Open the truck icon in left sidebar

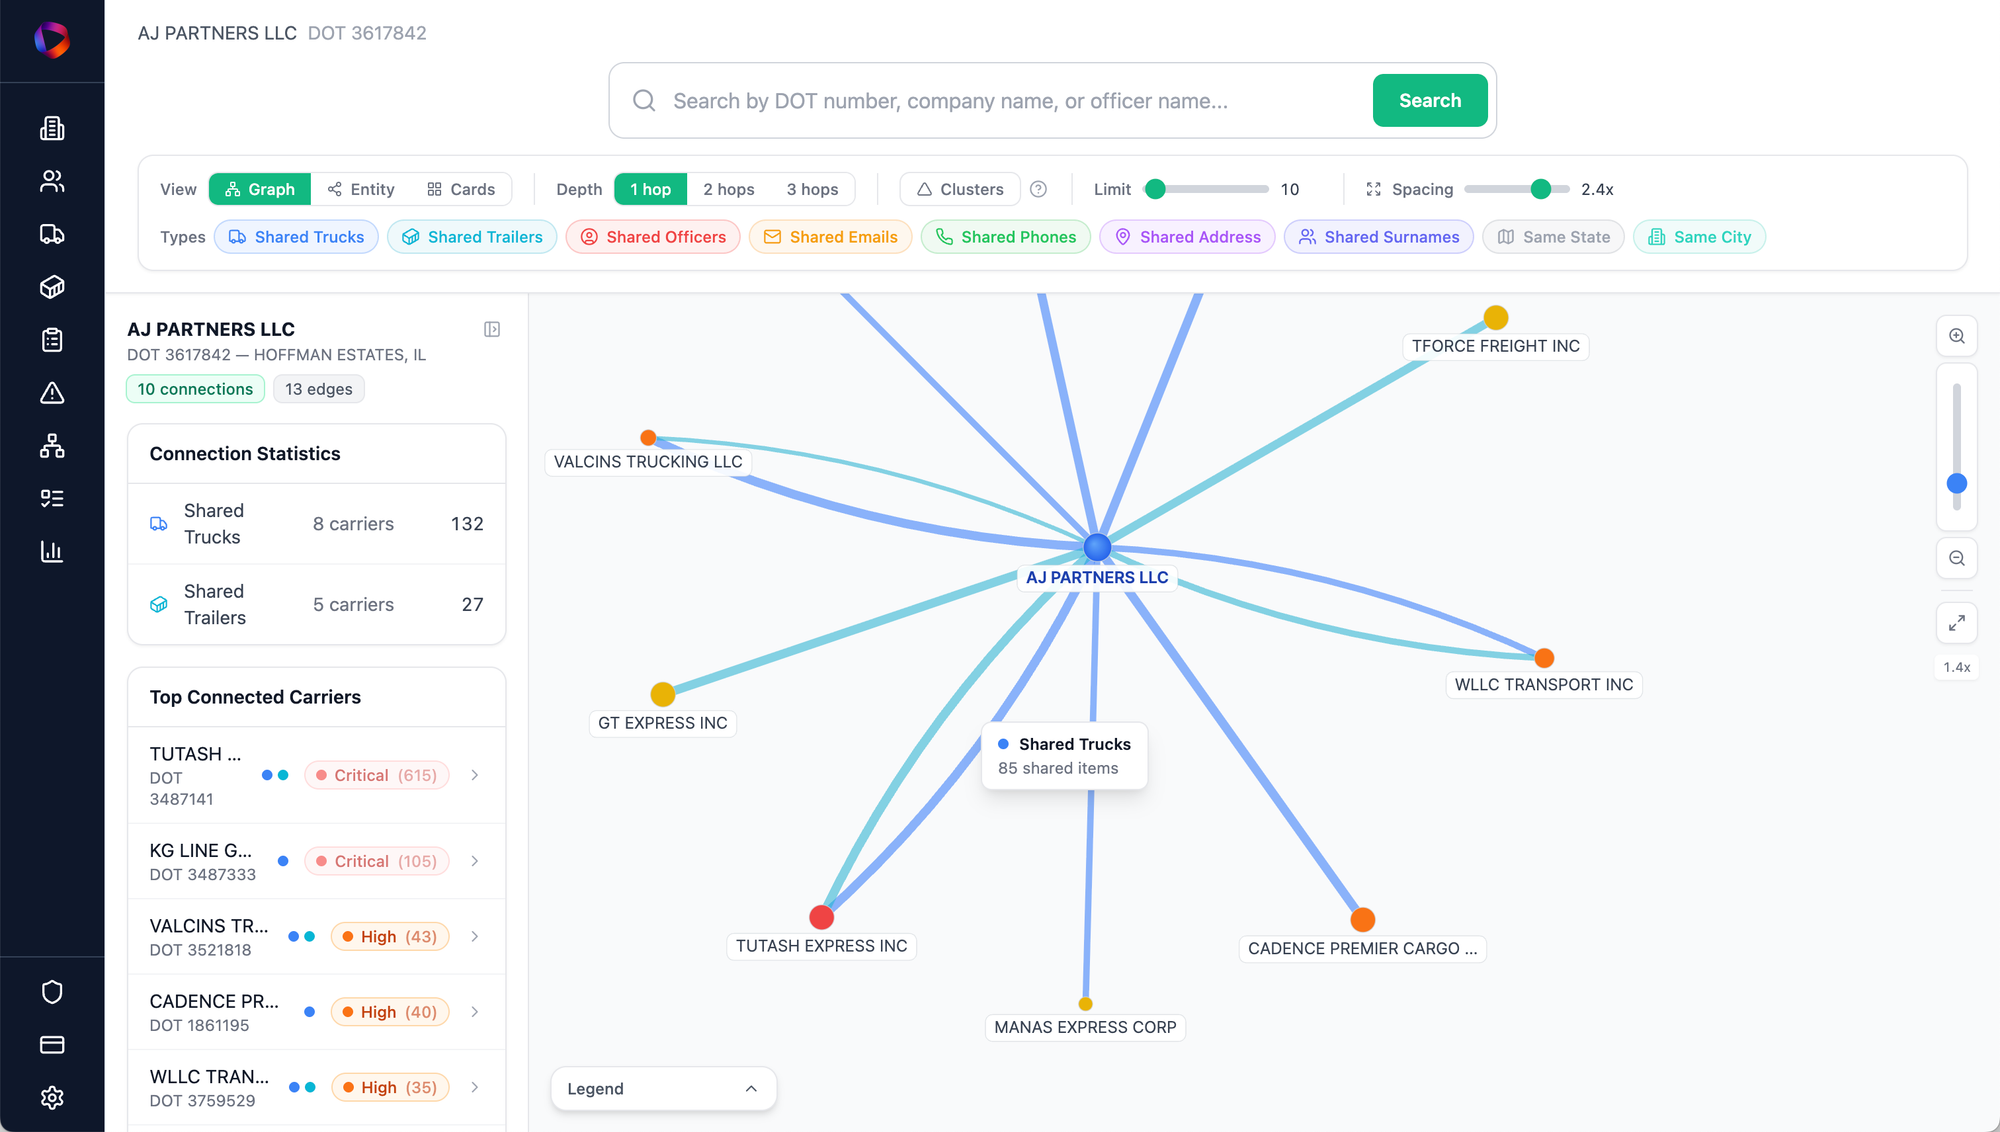[x=52, y=234]
